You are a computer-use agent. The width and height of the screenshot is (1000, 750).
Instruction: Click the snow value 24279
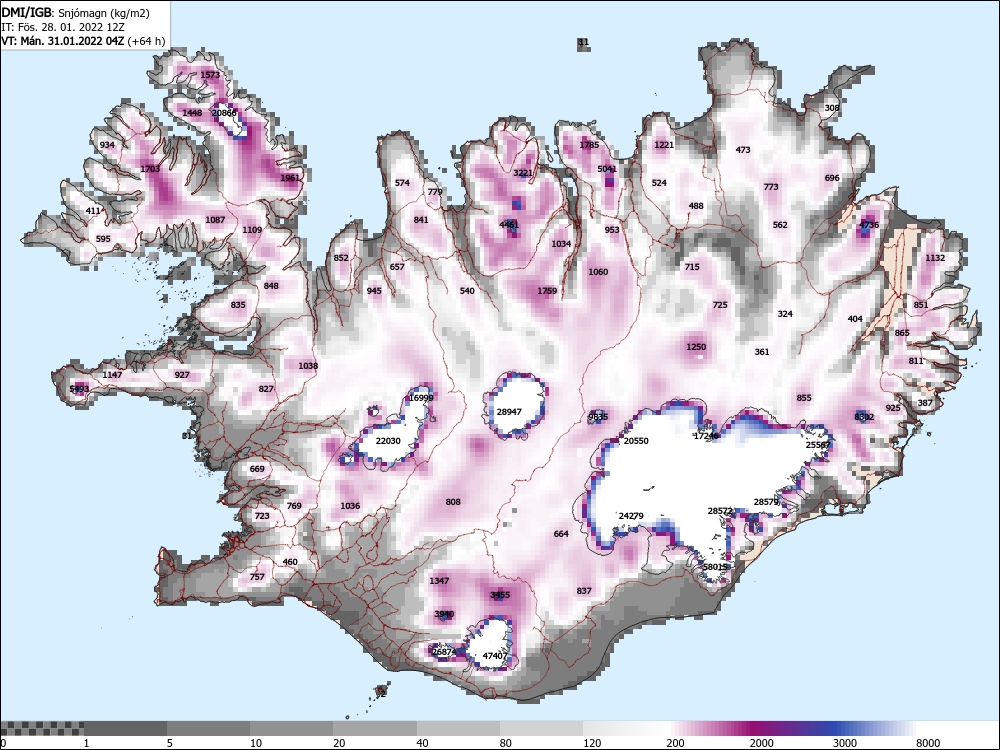[x=631, y=516]
